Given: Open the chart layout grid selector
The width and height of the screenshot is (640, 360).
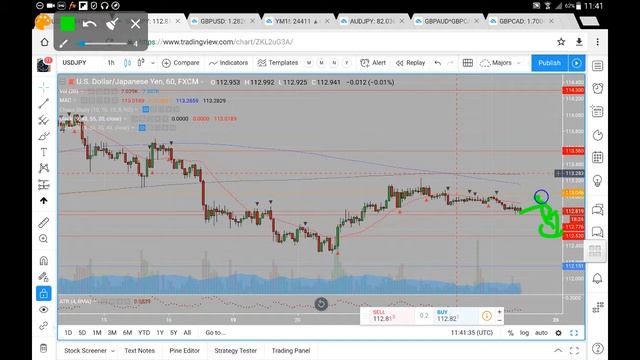Looking at the screenshot, I should (468, 63).
